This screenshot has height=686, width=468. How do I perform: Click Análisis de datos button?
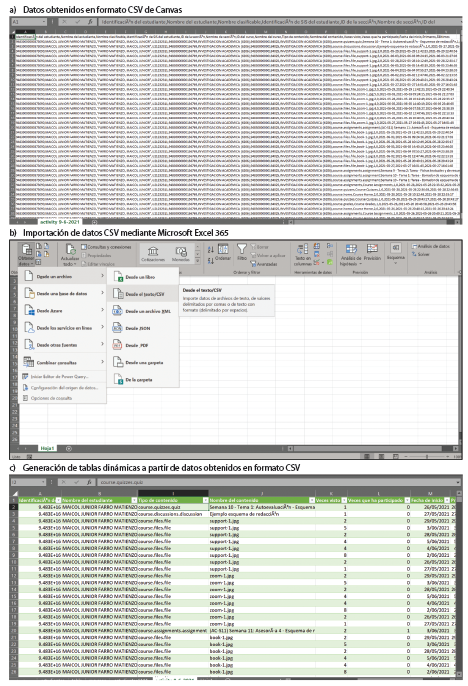[x=431, y=246]
